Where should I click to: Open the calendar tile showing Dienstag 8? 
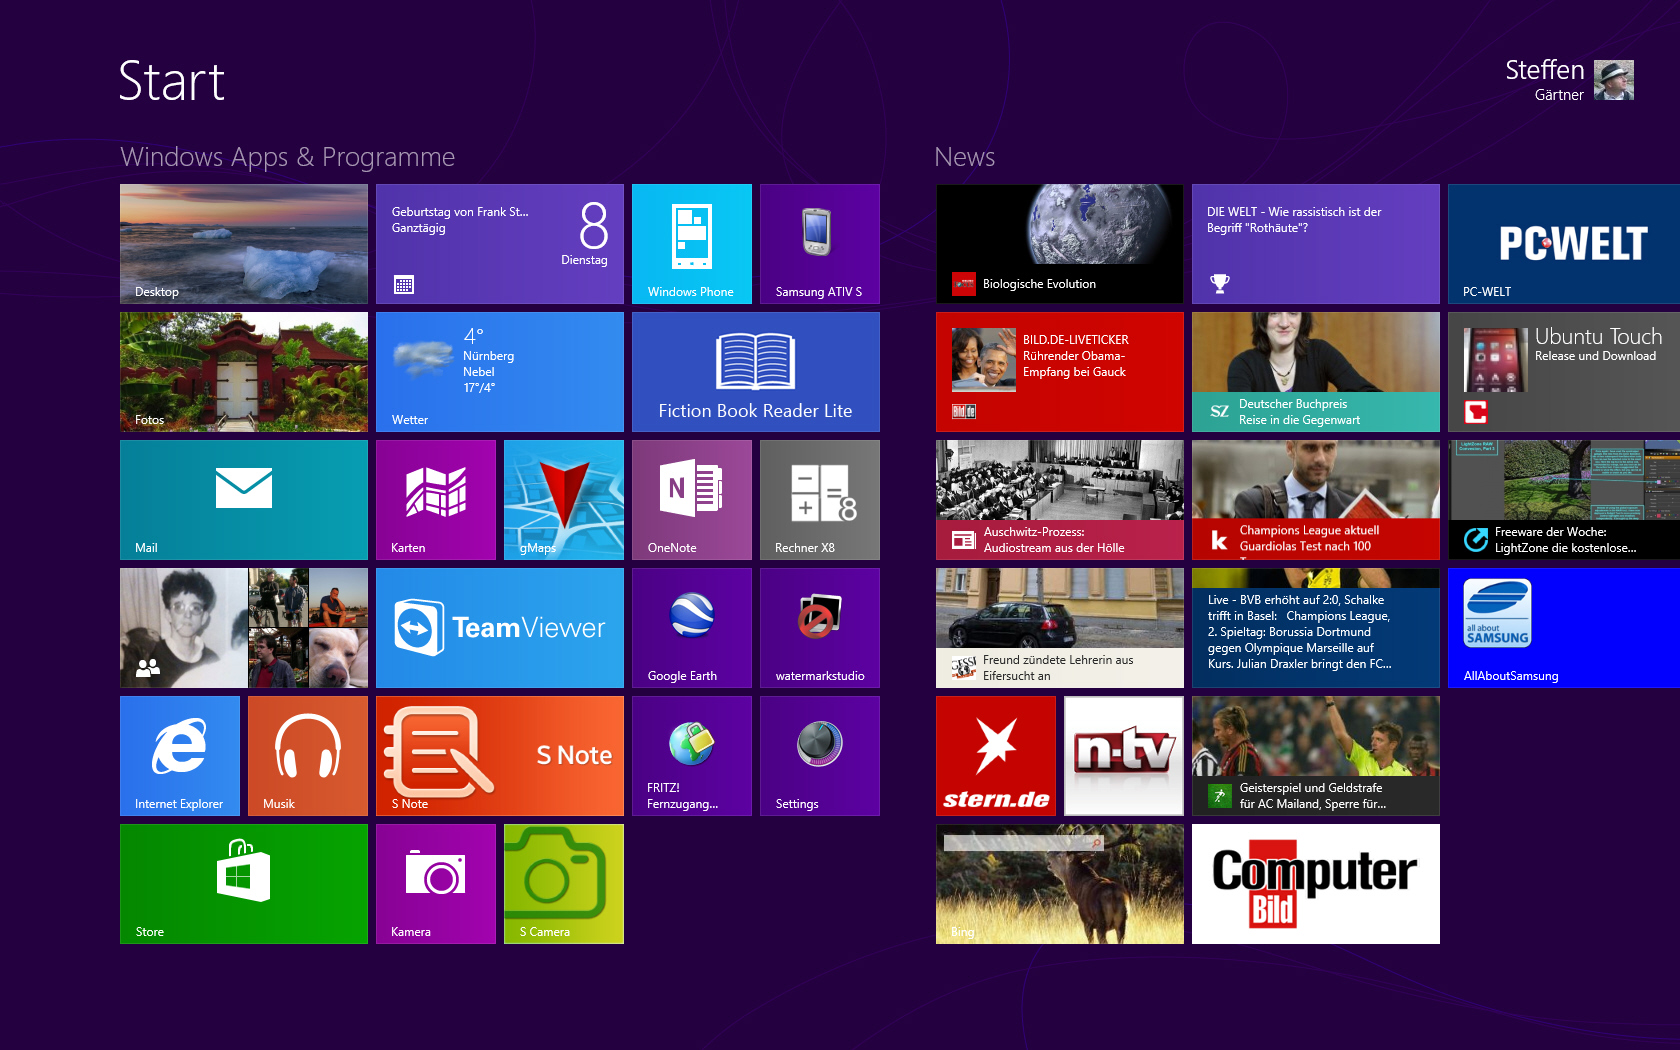pos(500,244)
